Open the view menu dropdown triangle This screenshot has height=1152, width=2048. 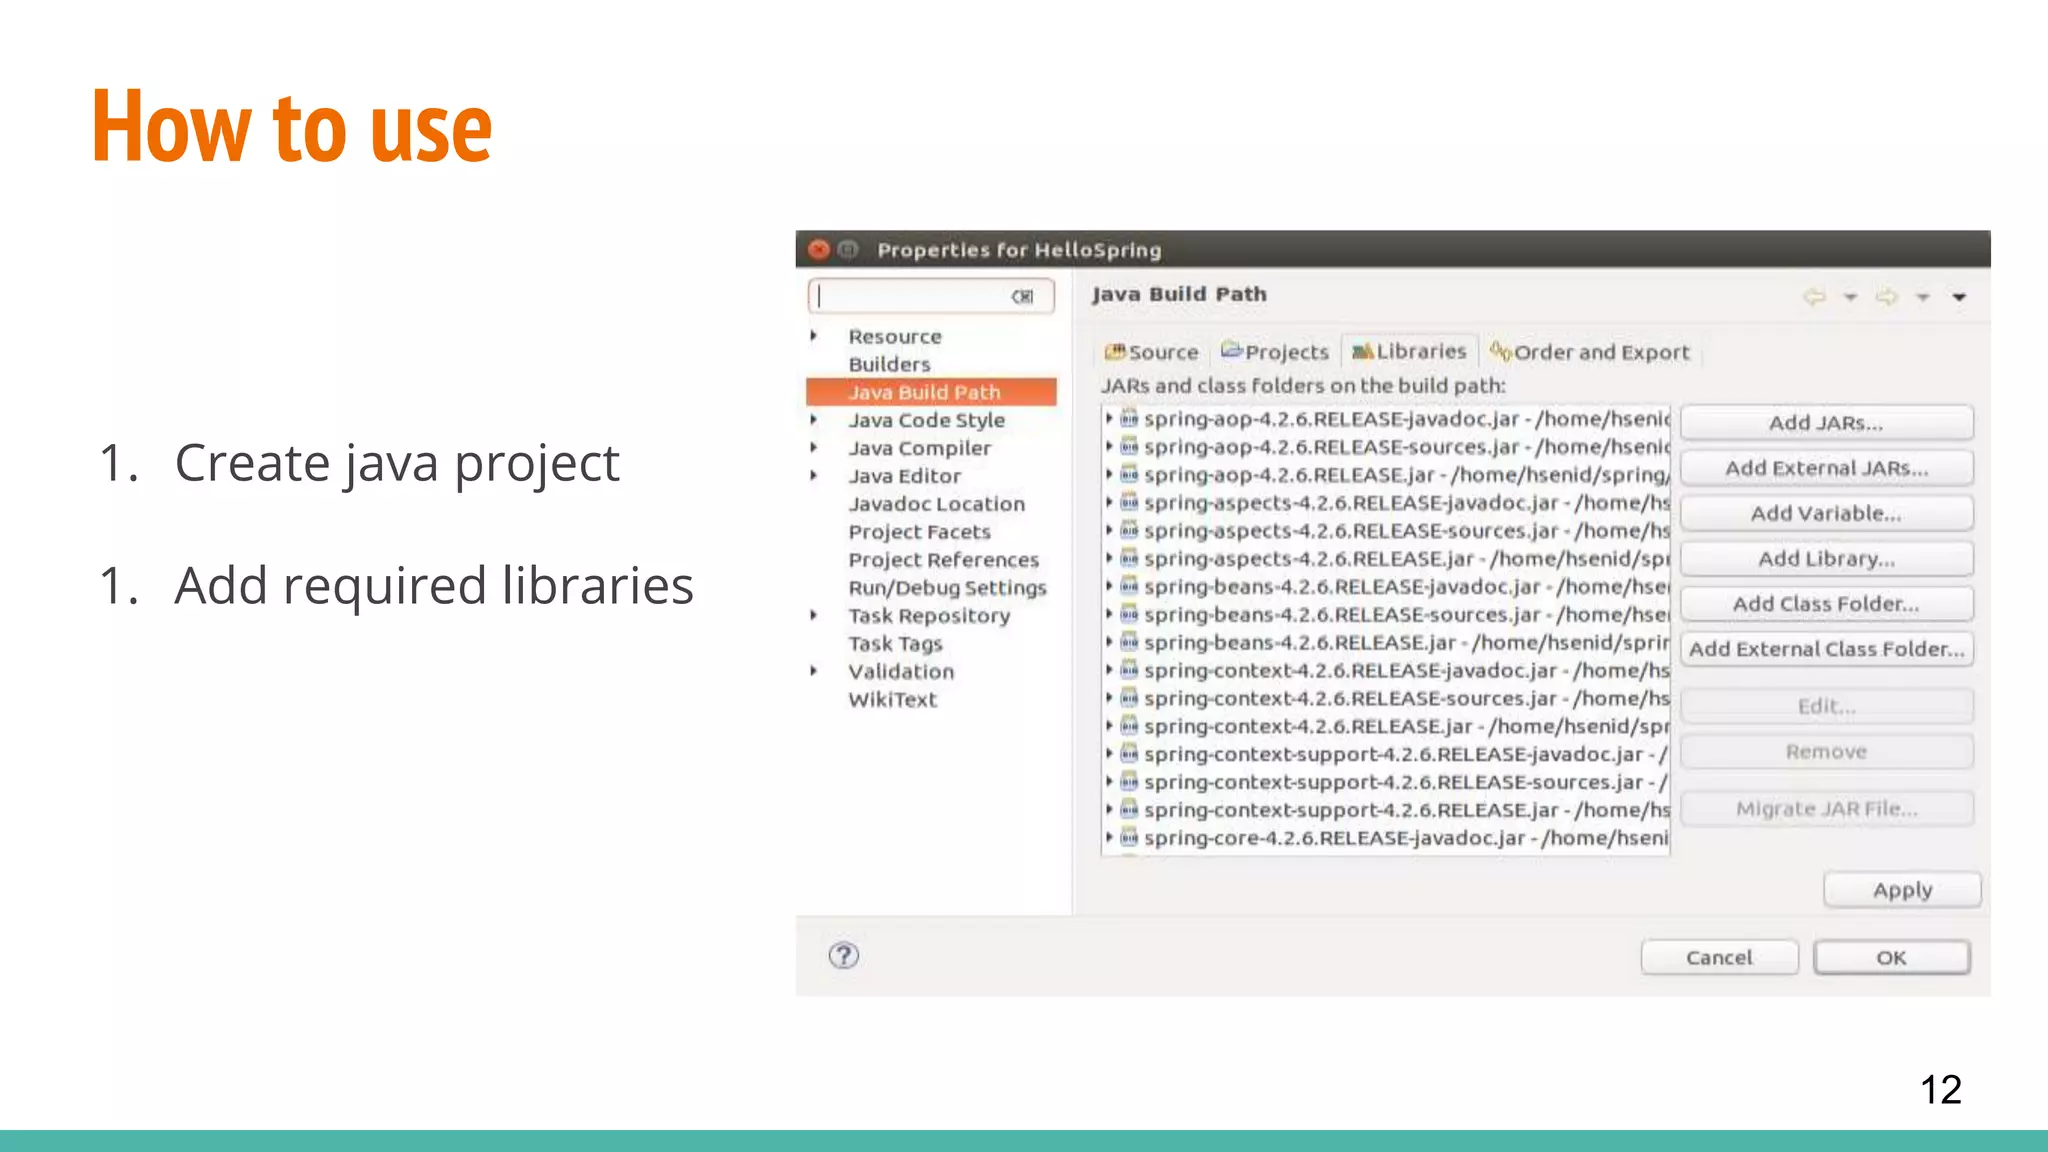[x=1959, y=297]
